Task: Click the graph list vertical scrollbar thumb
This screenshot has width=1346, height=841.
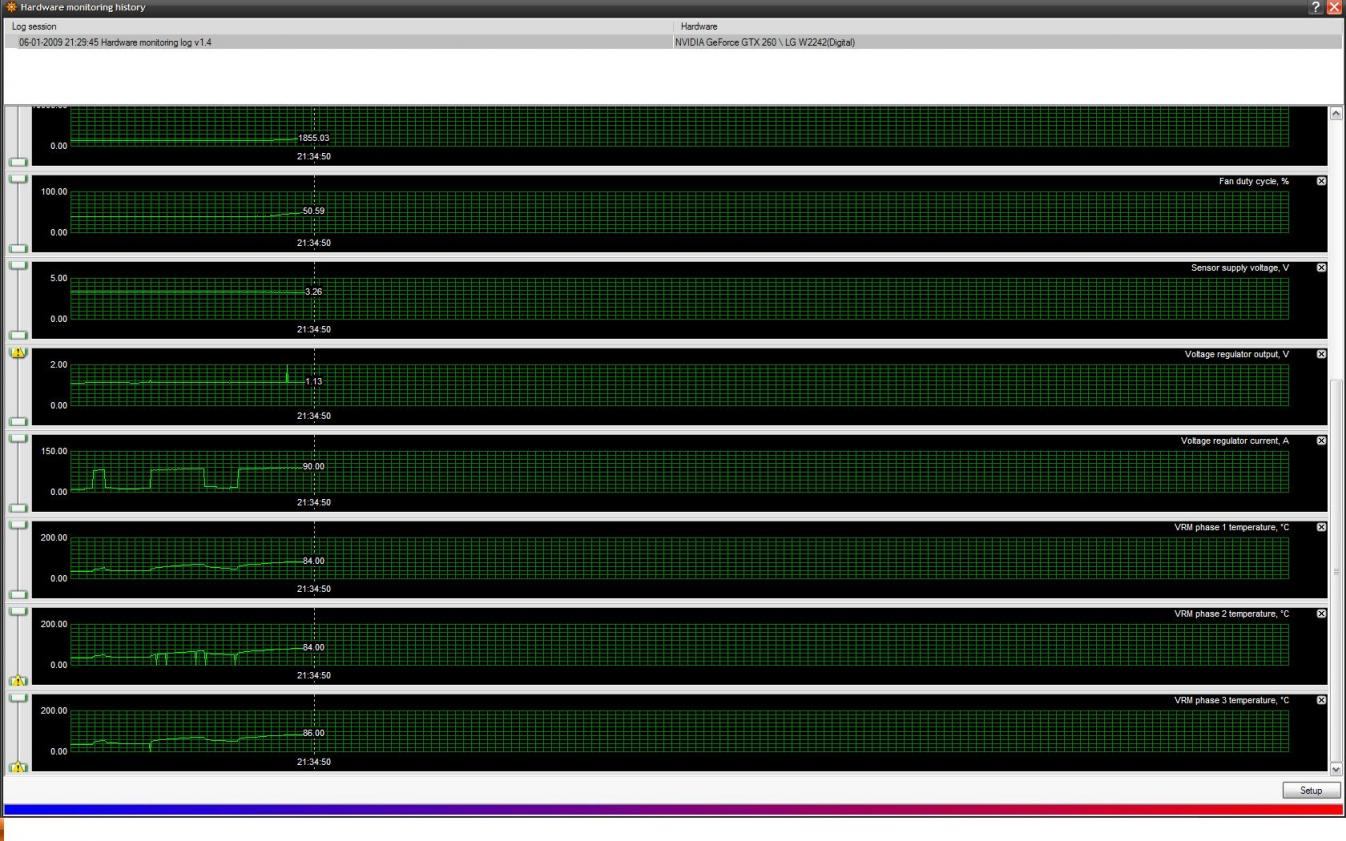Action: 1337,570
